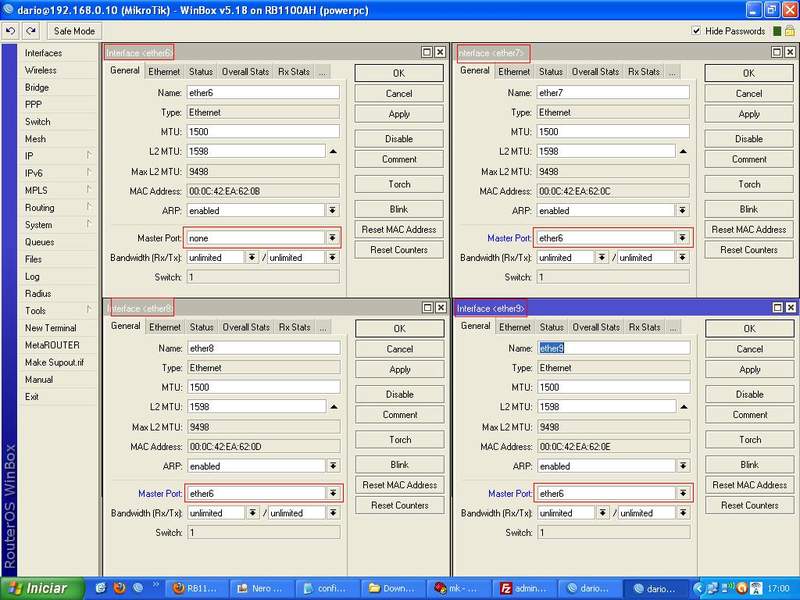Open Wireless in the sidebar menu
Viewport: 800px width, 600px height.
pyautogui.click(x=40, y=70)
